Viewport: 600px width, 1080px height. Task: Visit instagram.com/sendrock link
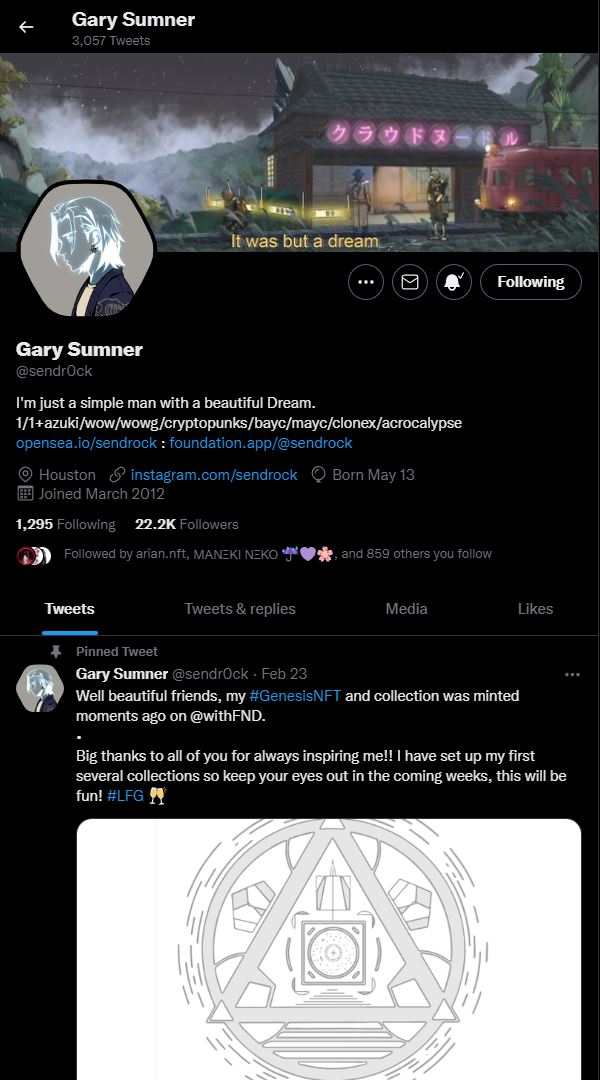coord(214,475)
